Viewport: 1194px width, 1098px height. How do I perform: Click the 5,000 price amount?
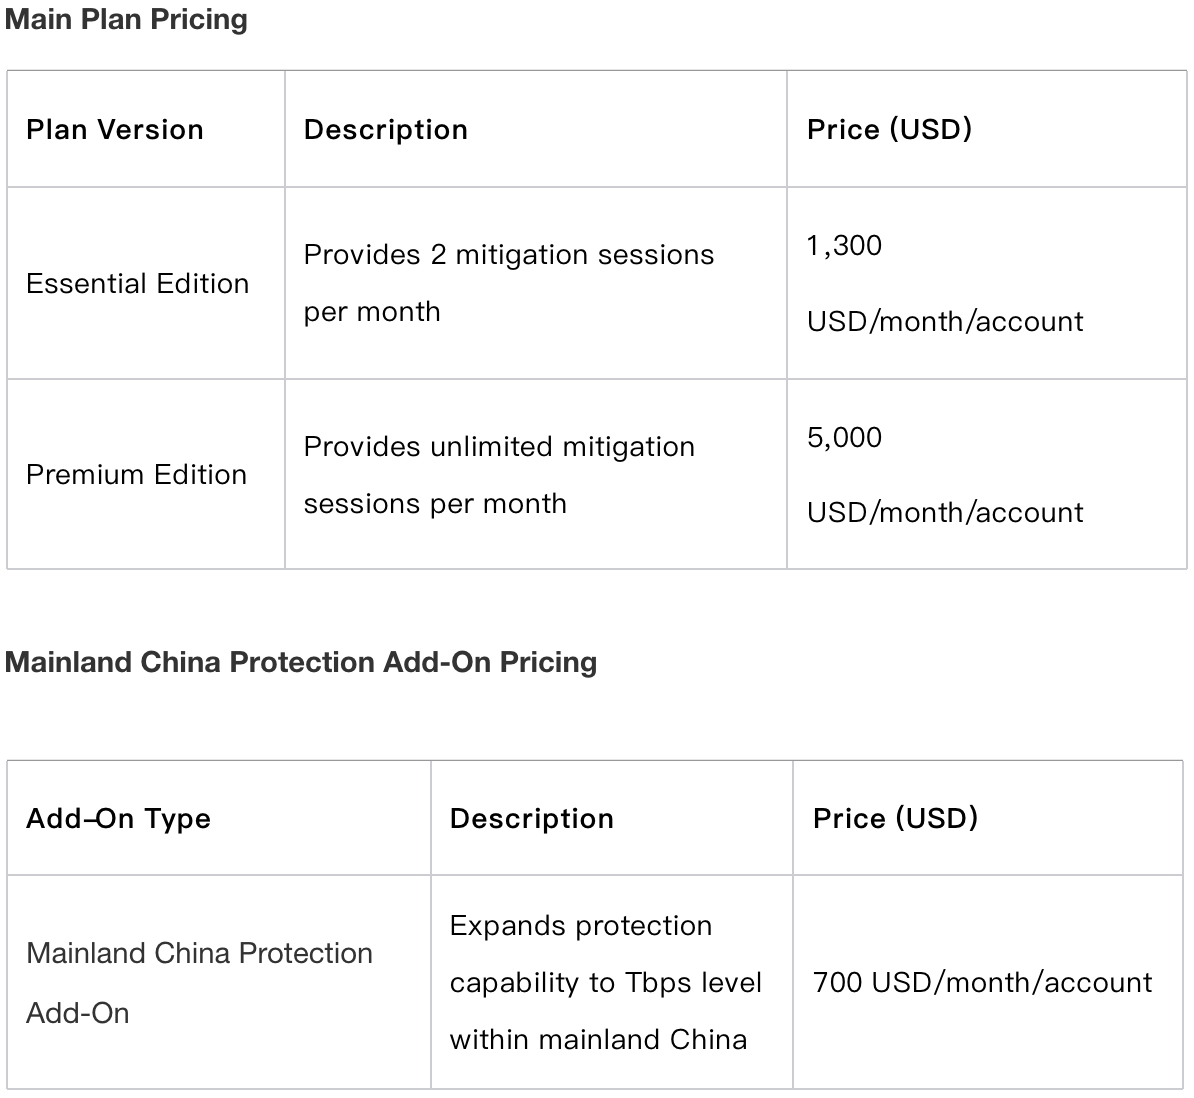pyautogui.click(x=844, y=438)
